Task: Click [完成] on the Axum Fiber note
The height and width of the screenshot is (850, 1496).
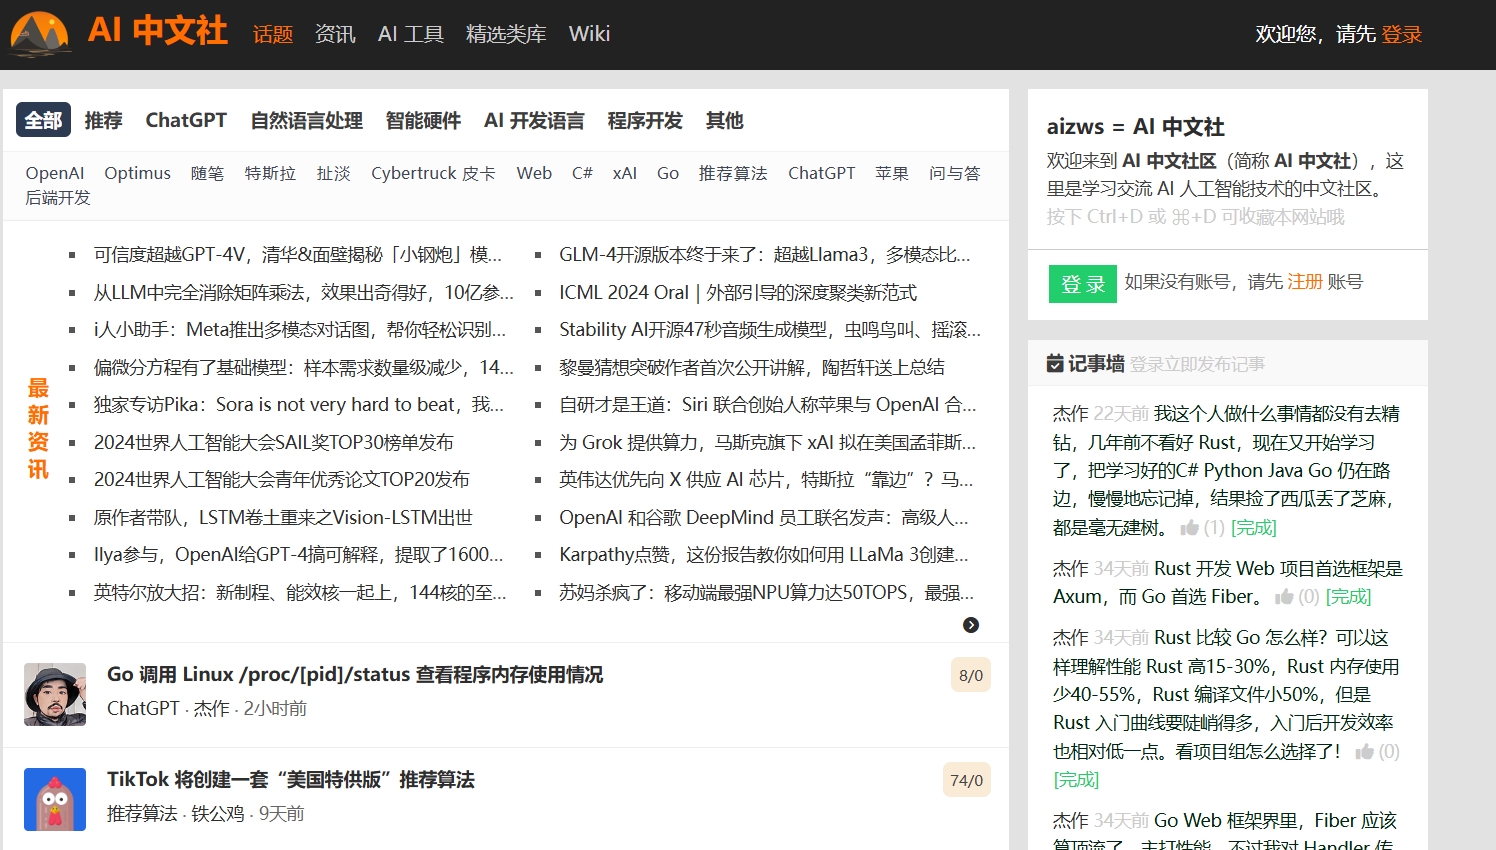Action: [1348, 596]
